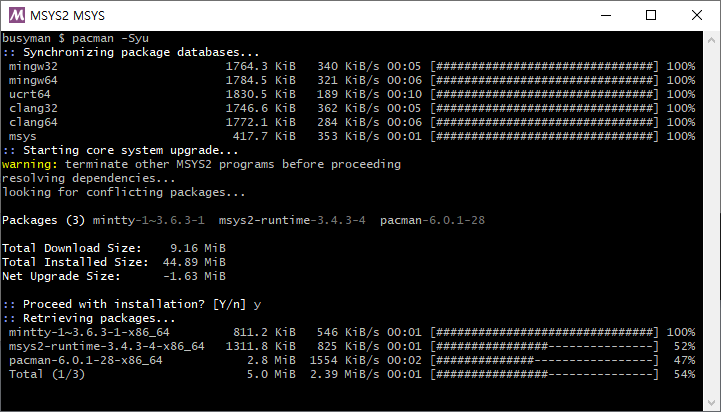
Task: Click the '417.7 KiB' size value
Action: (264, 137)
